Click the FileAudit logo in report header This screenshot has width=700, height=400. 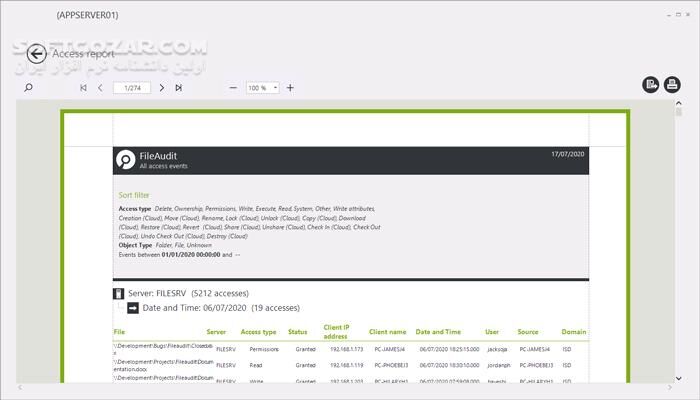pyautogui.click(x=125, y=160)
